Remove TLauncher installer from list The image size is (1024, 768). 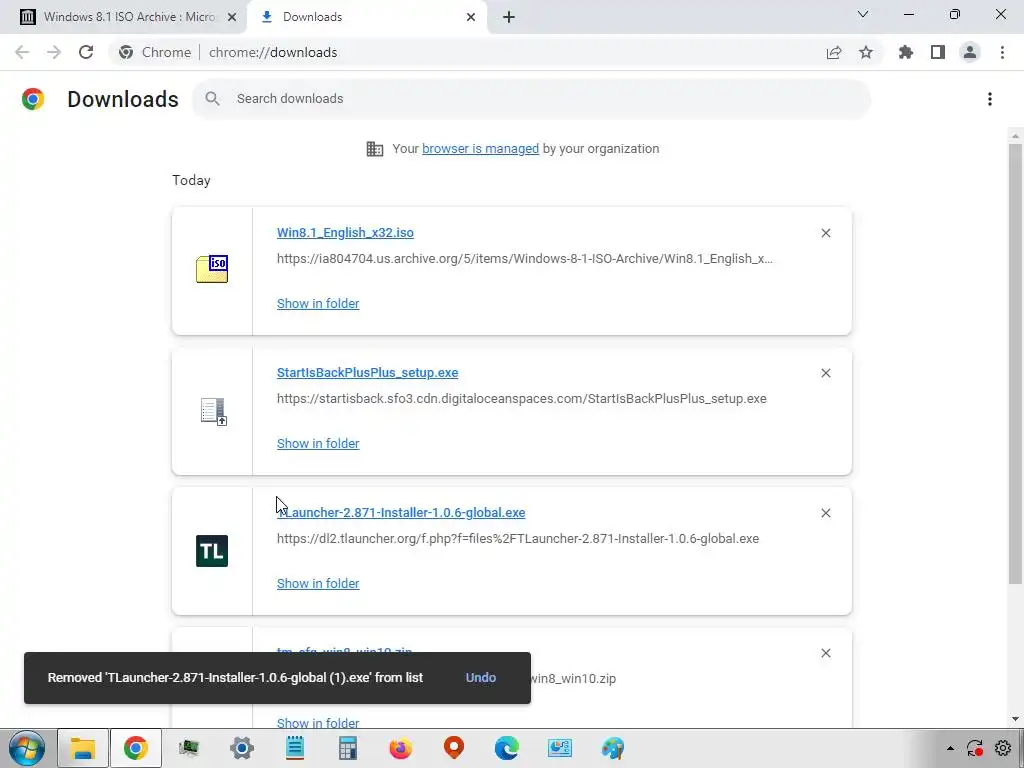pos(825,513)
